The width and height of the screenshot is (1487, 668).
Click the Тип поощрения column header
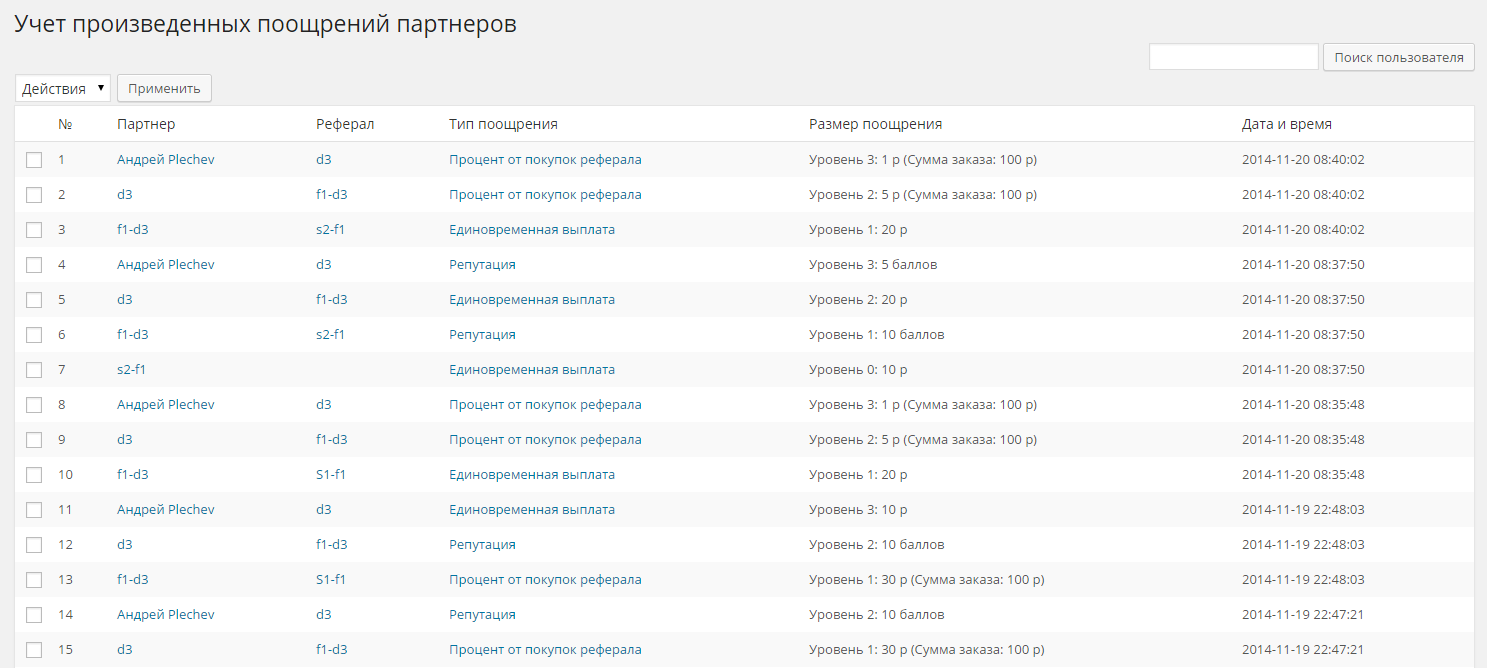coord(503,124)
